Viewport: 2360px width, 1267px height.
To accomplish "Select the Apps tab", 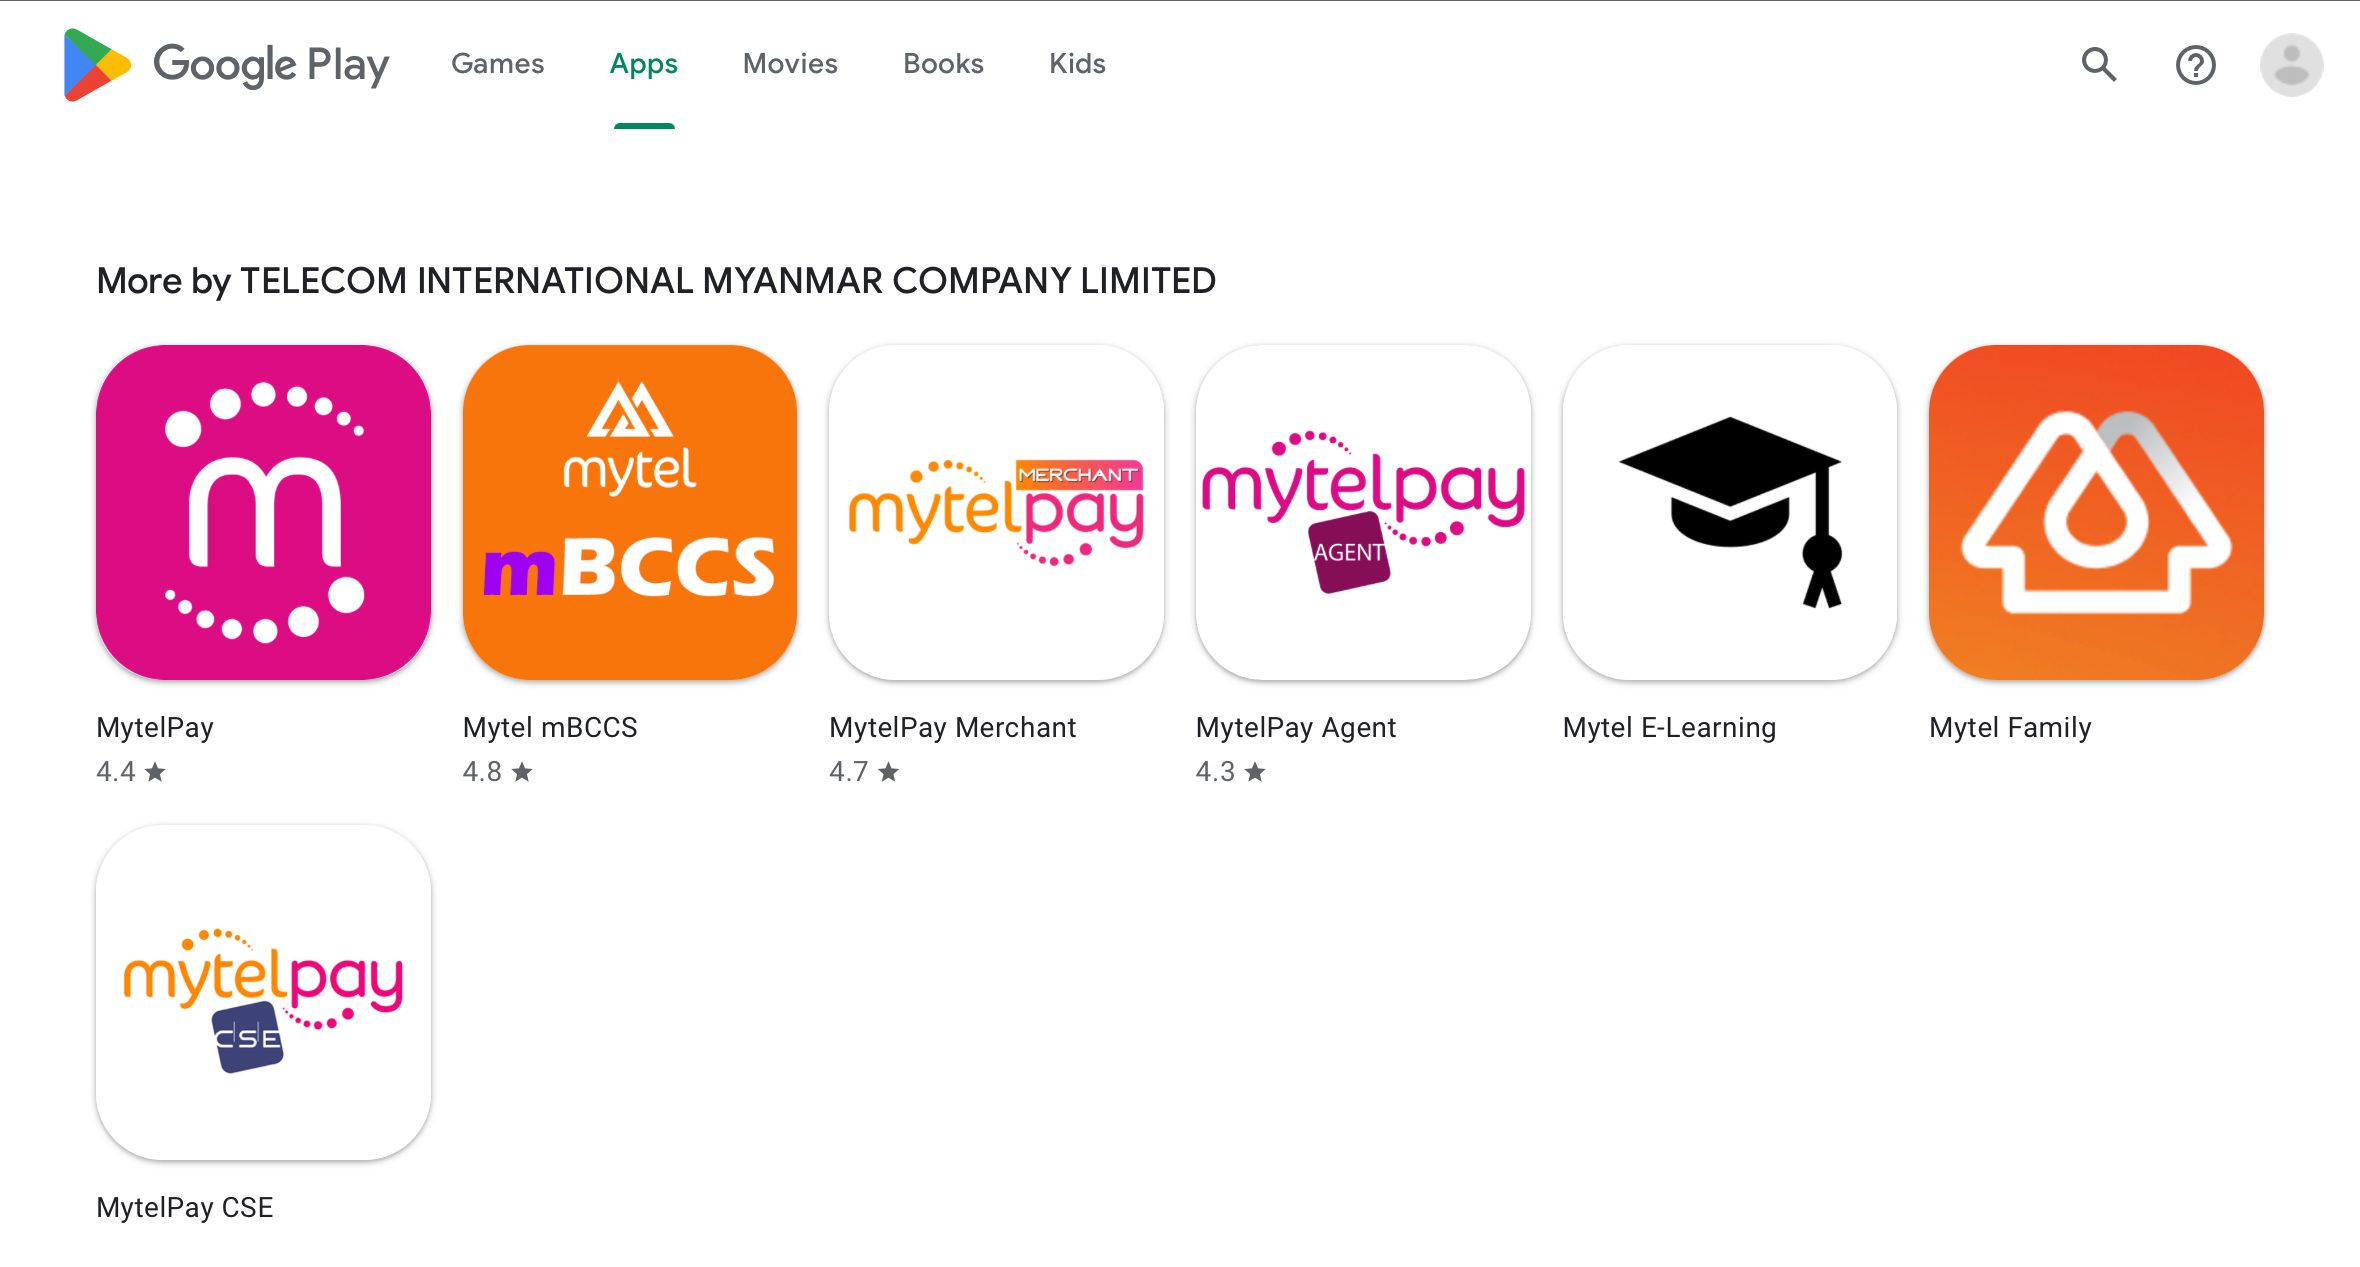I will pos(644,64).
